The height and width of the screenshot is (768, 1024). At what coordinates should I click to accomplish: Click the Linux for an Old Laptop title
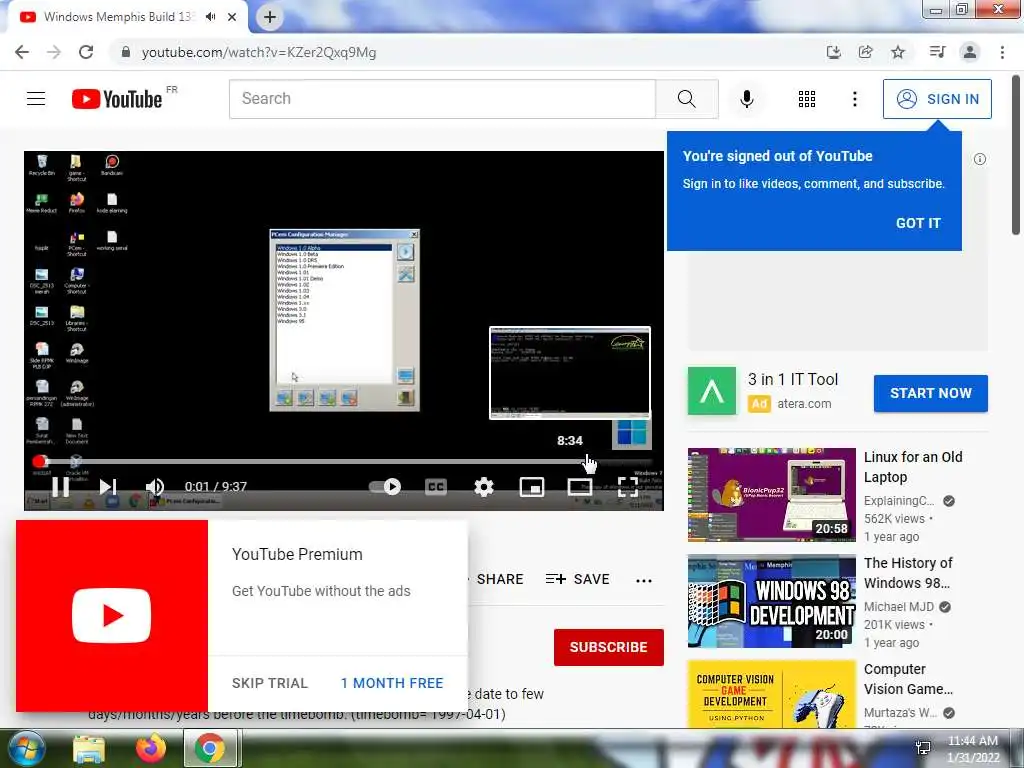913,467
